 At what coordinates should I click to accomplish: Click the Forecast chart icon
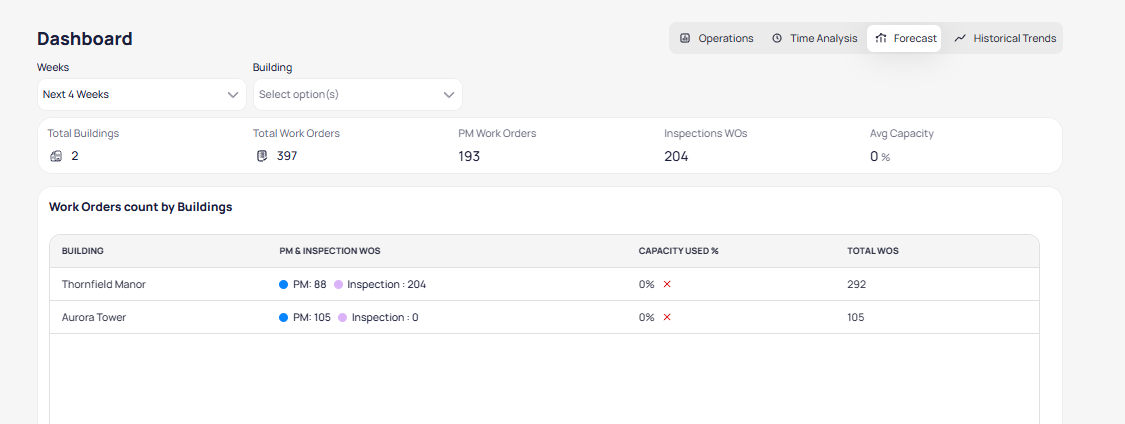(x=881, y=39)
